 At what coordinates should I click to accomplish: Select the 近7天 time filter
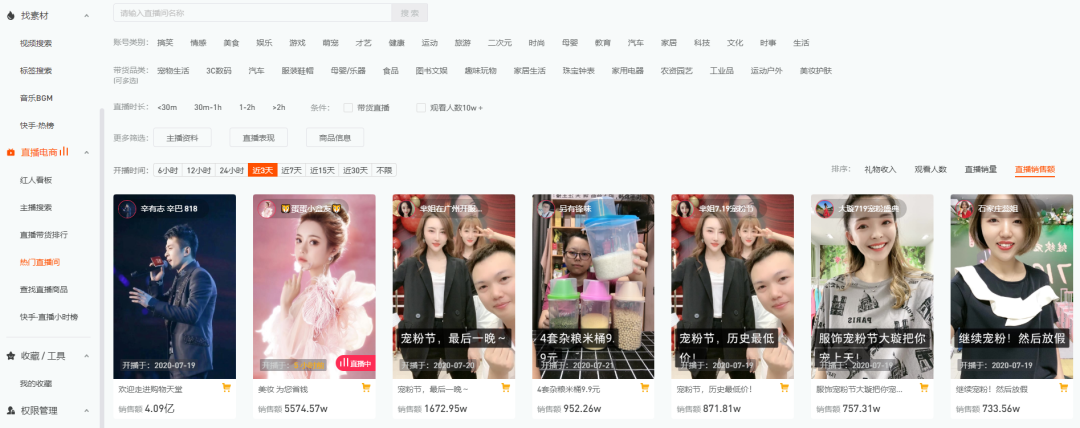click(x=292, y=170)
